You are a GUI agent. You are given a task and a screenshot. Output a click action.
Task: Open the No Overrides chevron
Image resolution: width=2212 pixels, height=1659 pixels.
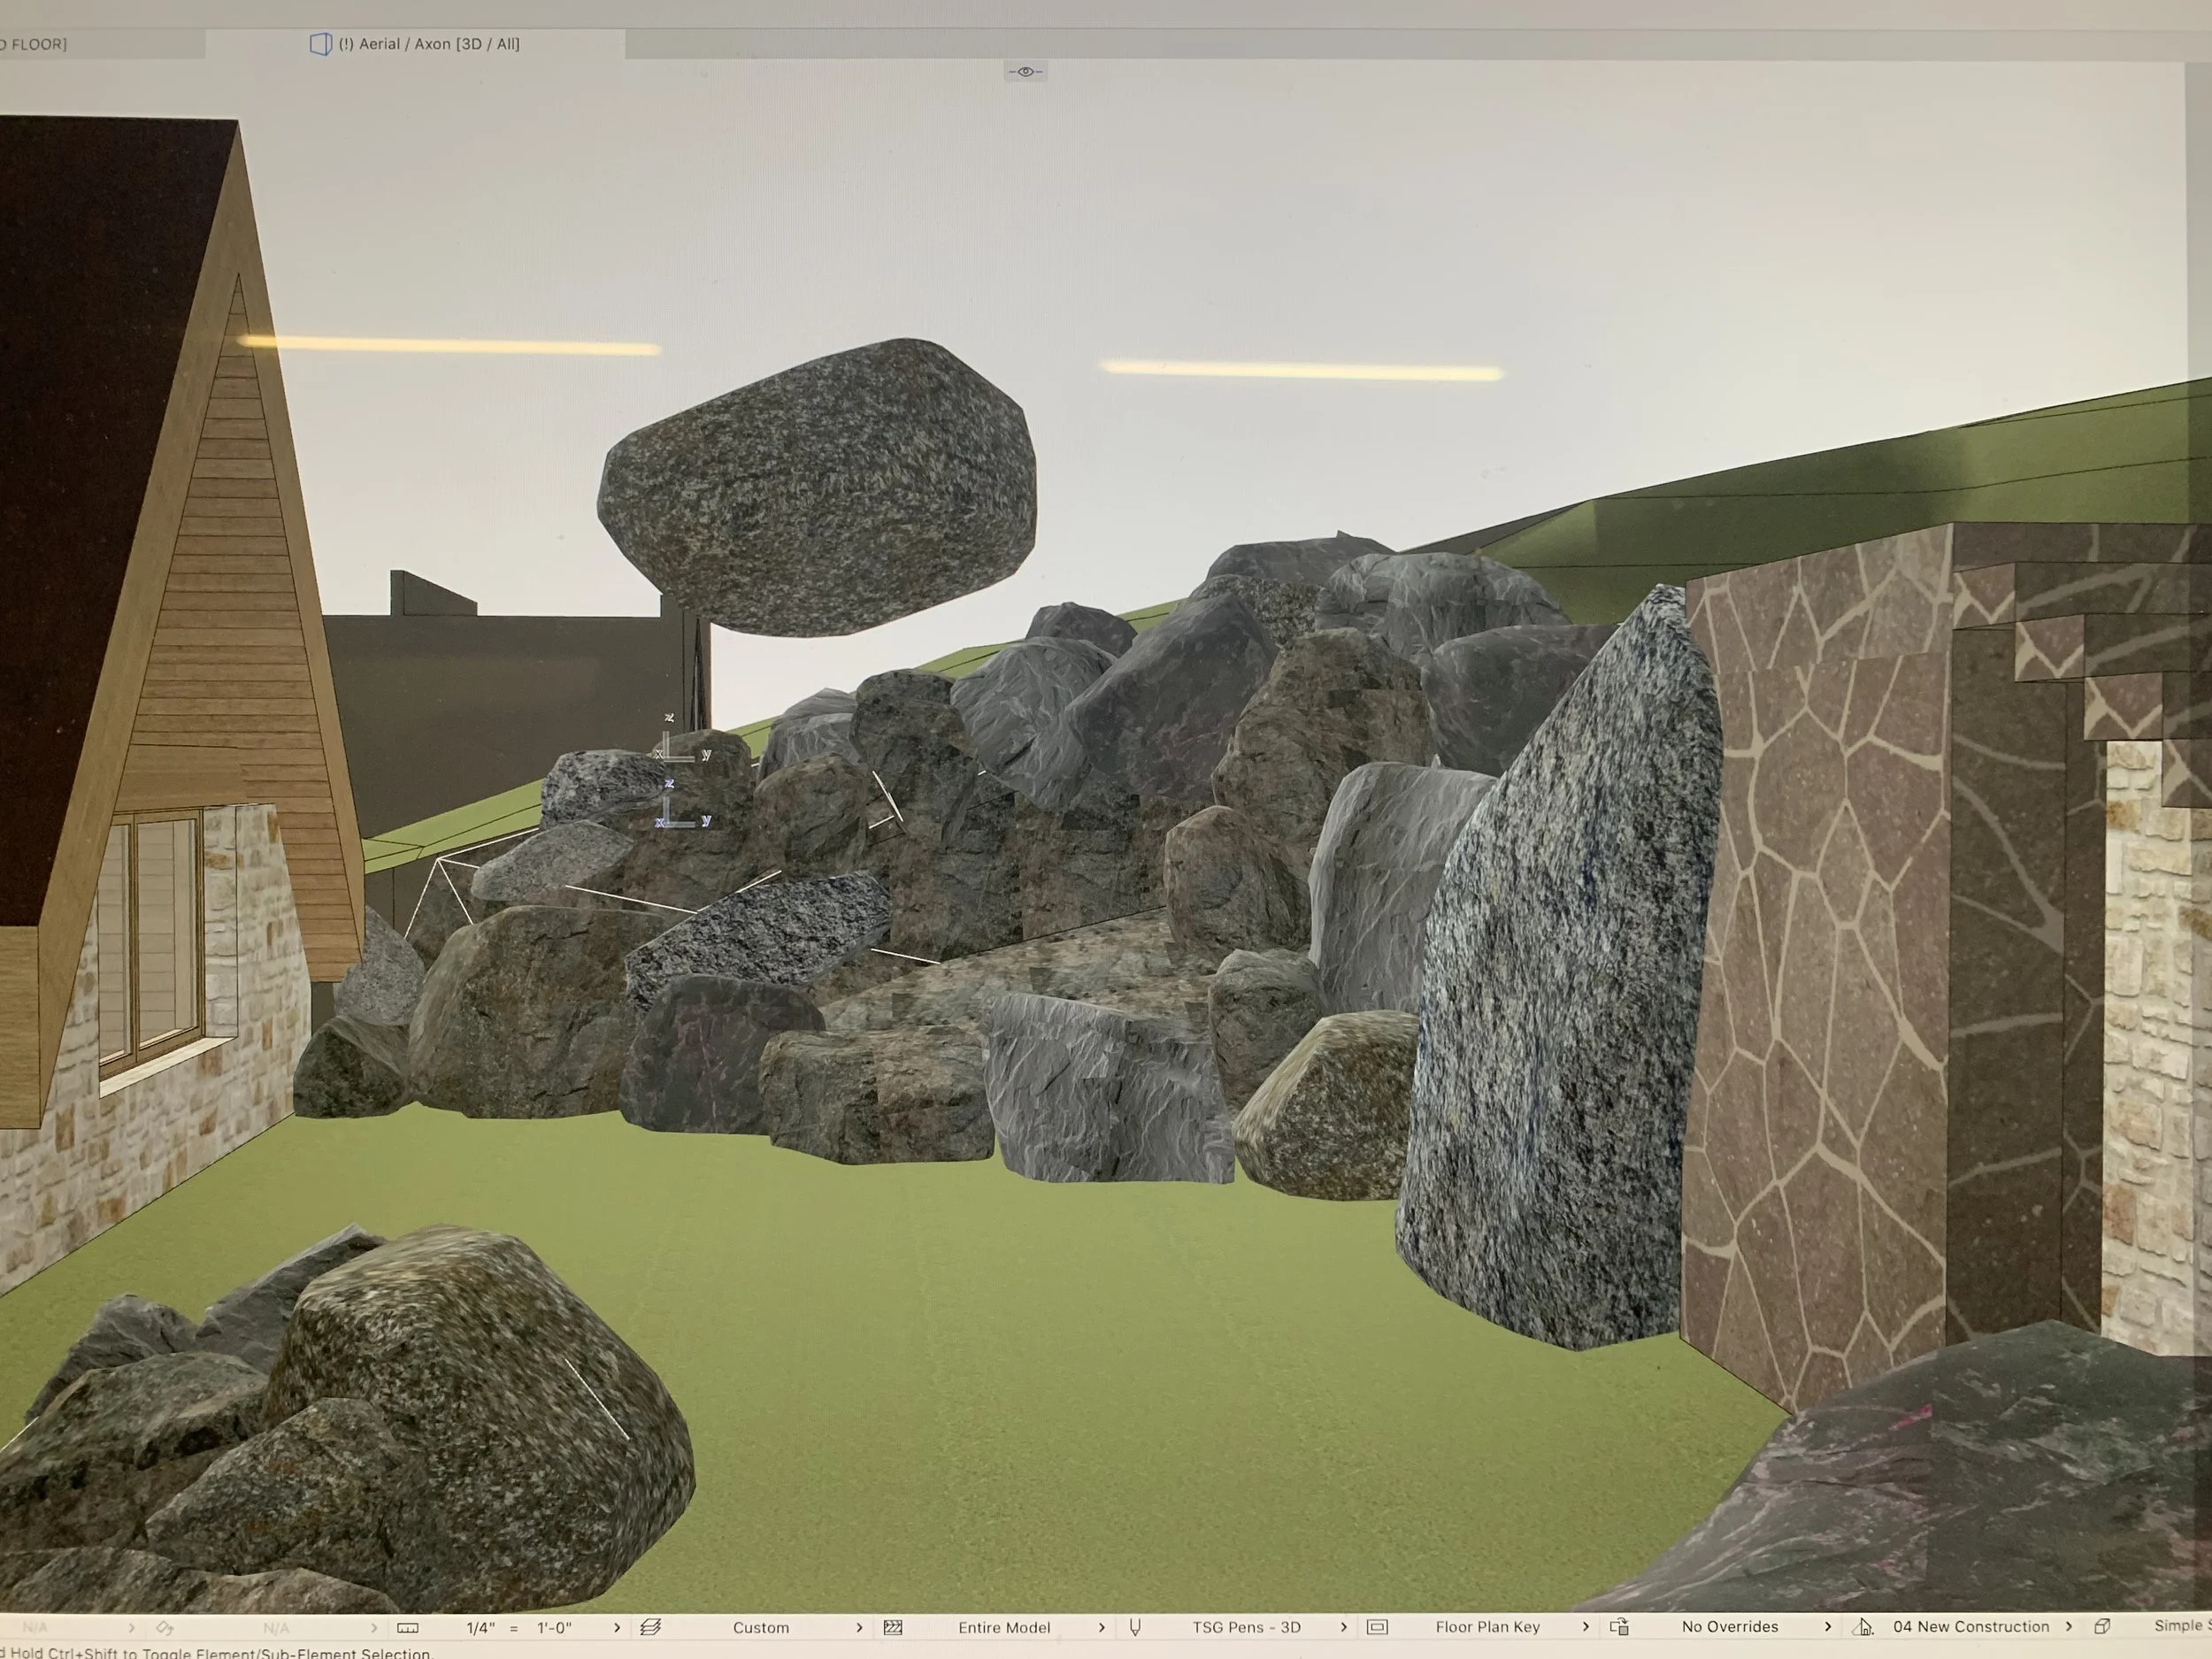(1828, 1626)
